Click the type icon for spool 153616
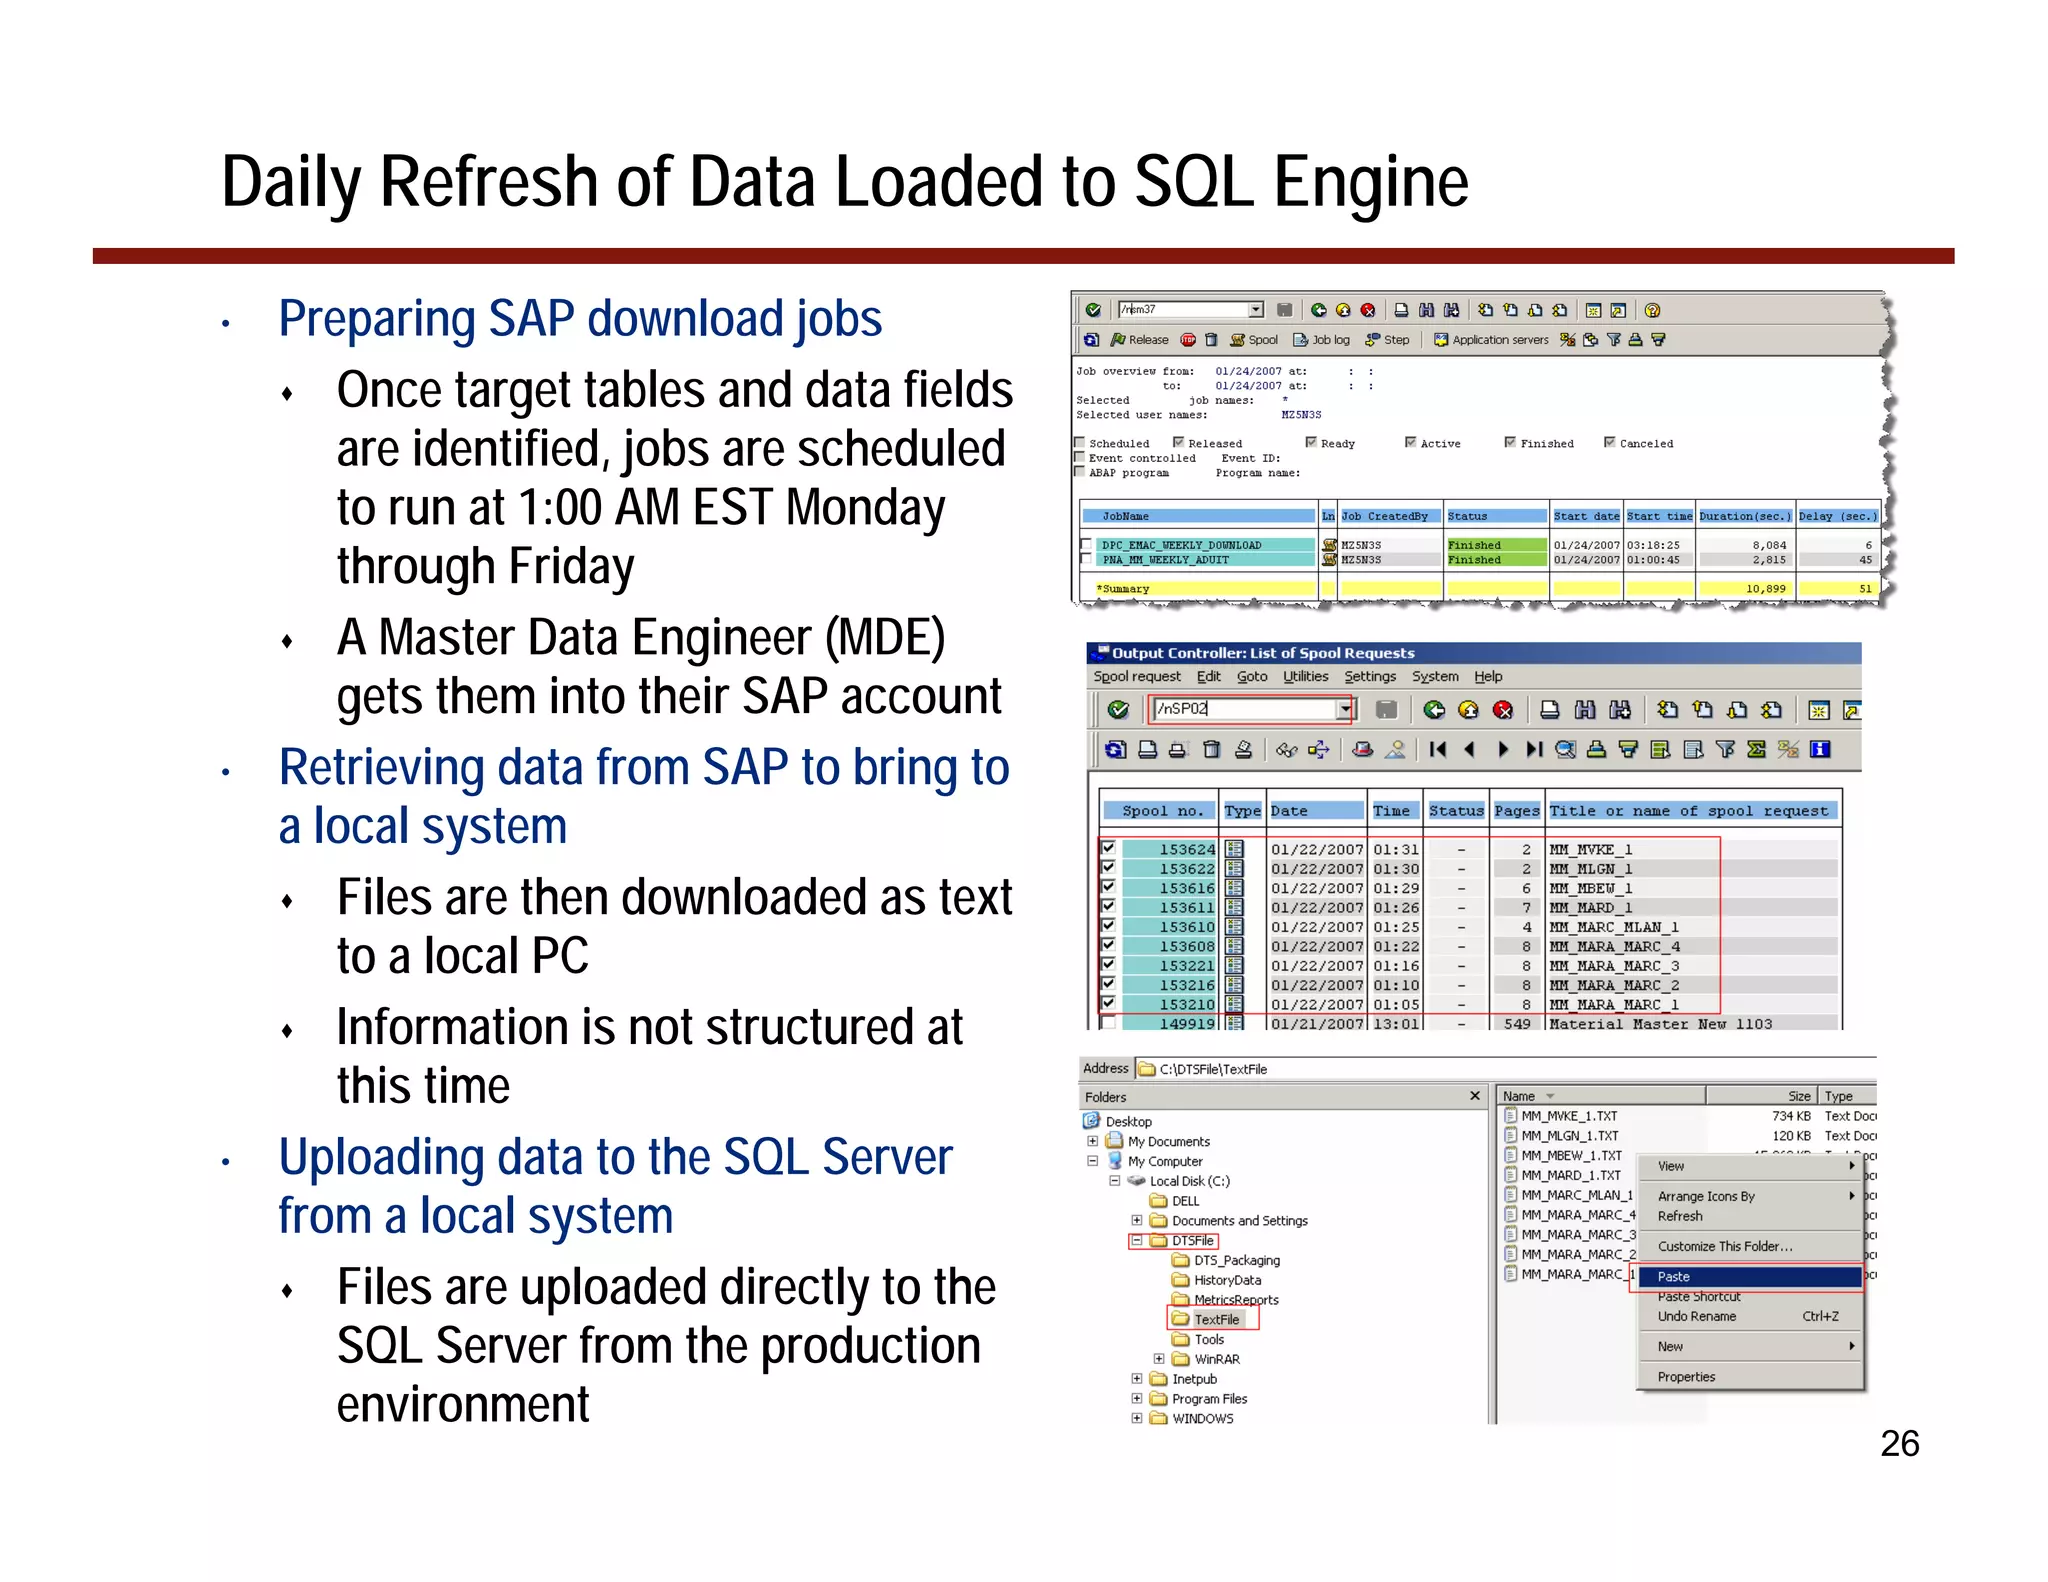This screenshot has height=1582, width=2048. [x=1235, y=888]
